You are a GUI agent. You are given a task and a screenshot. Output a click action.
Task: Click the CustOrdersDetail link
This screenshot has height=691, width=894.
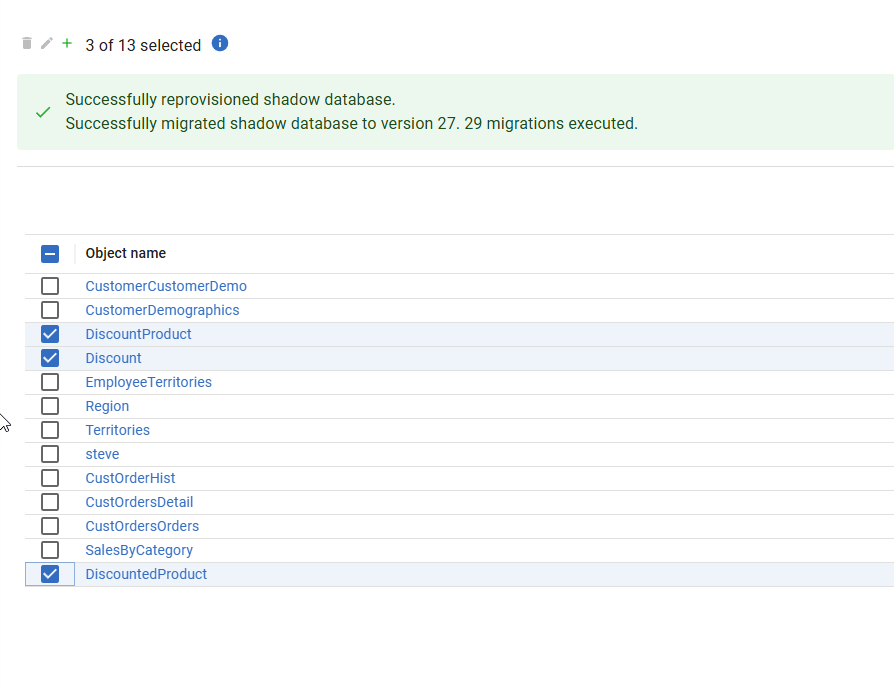click(139, 502)
